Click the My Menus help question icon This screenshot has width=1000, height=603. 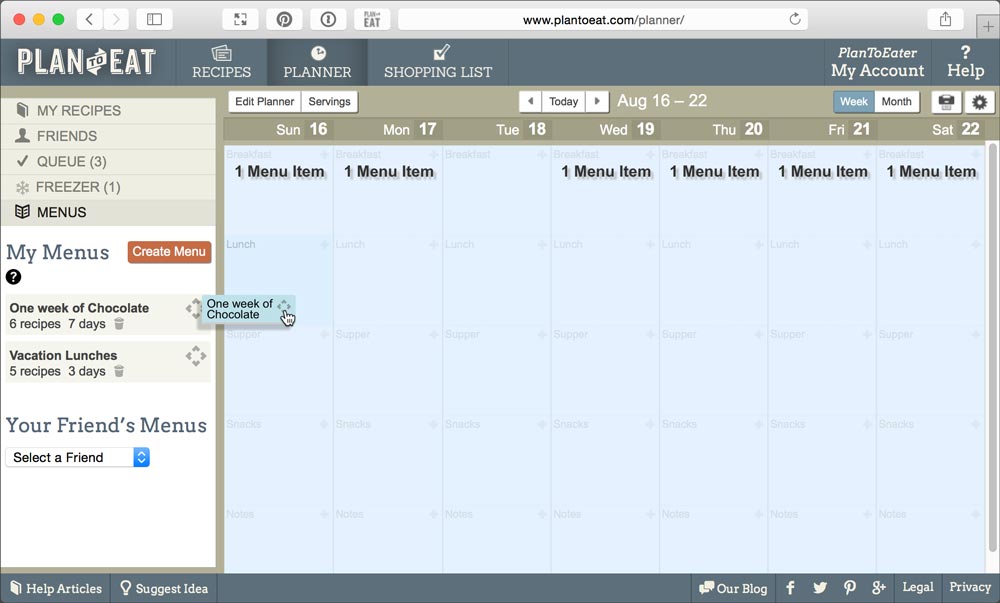(x=13, y=277)
